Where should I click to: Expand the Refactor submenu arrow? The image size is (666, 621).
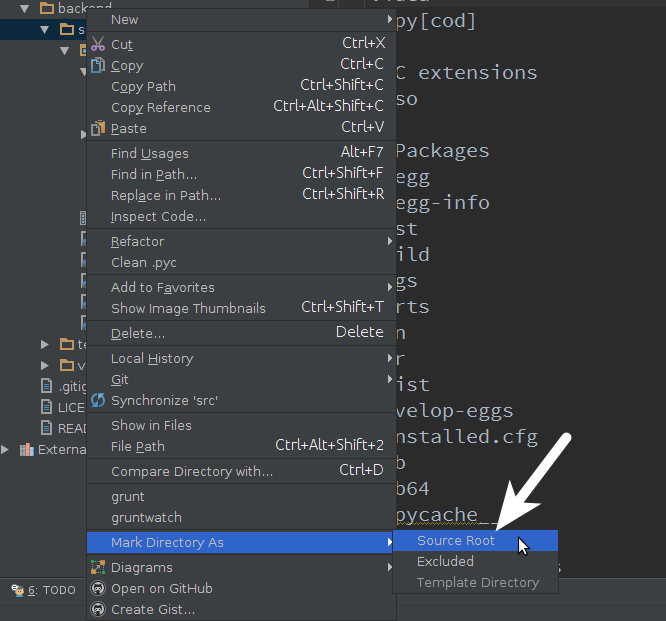click(389, 241)
